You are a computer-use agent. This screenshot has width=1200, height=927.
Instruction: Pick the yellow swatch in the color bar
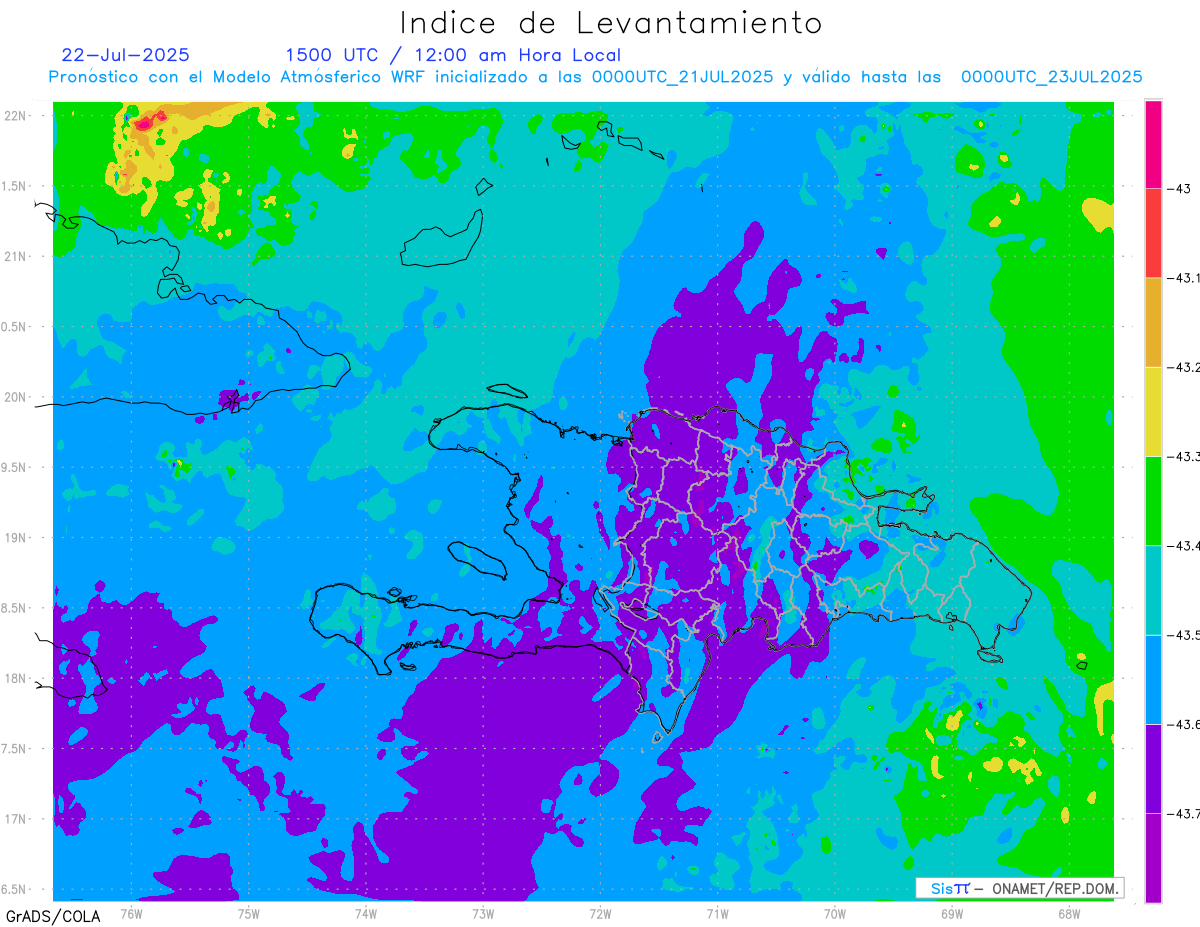[x=1153, y=411]
